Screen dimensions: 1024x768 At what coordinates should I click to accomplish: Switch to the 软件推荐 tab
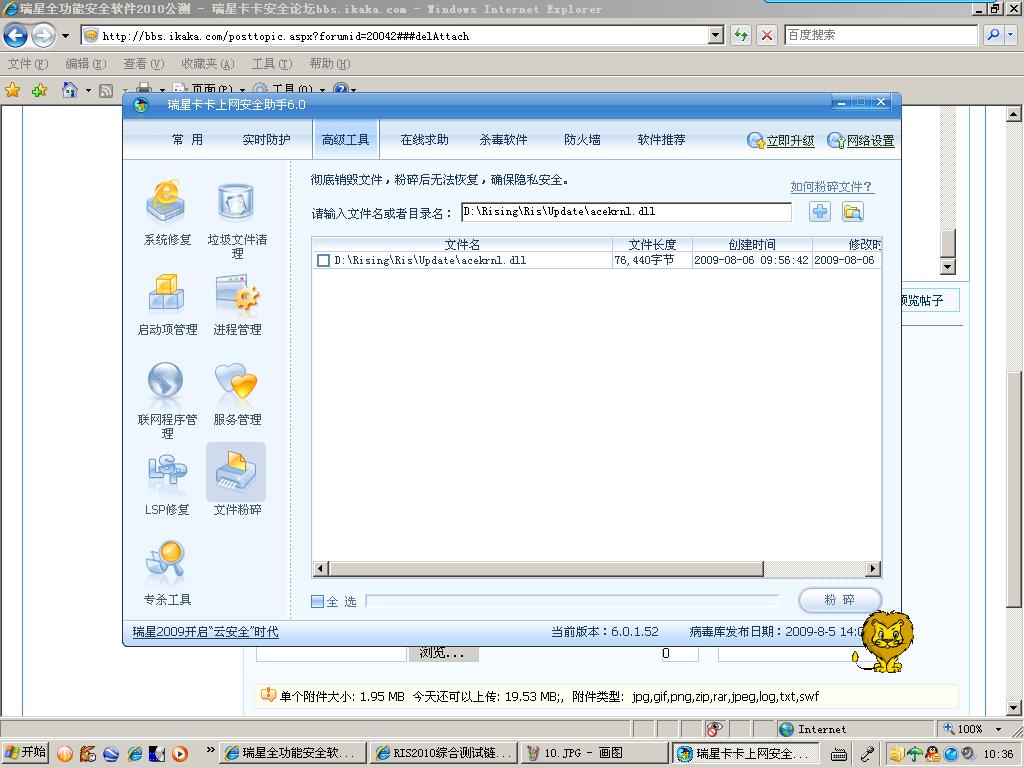[x=661, y=139]
